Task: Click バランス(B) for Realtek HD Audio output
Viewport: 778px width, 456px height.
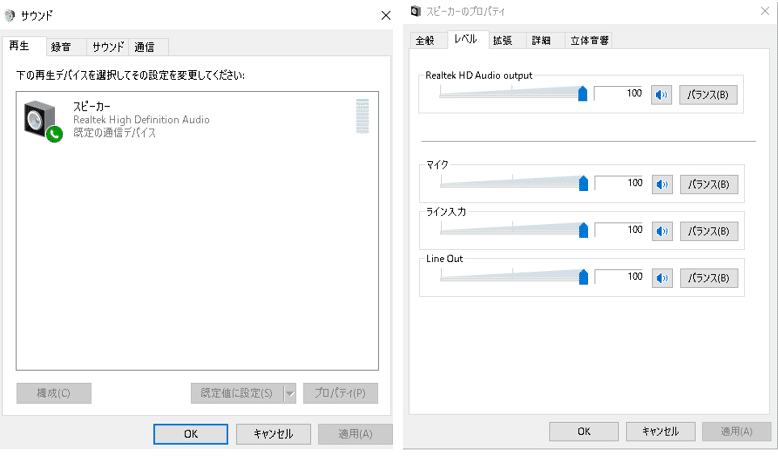Action: point(708,94)
